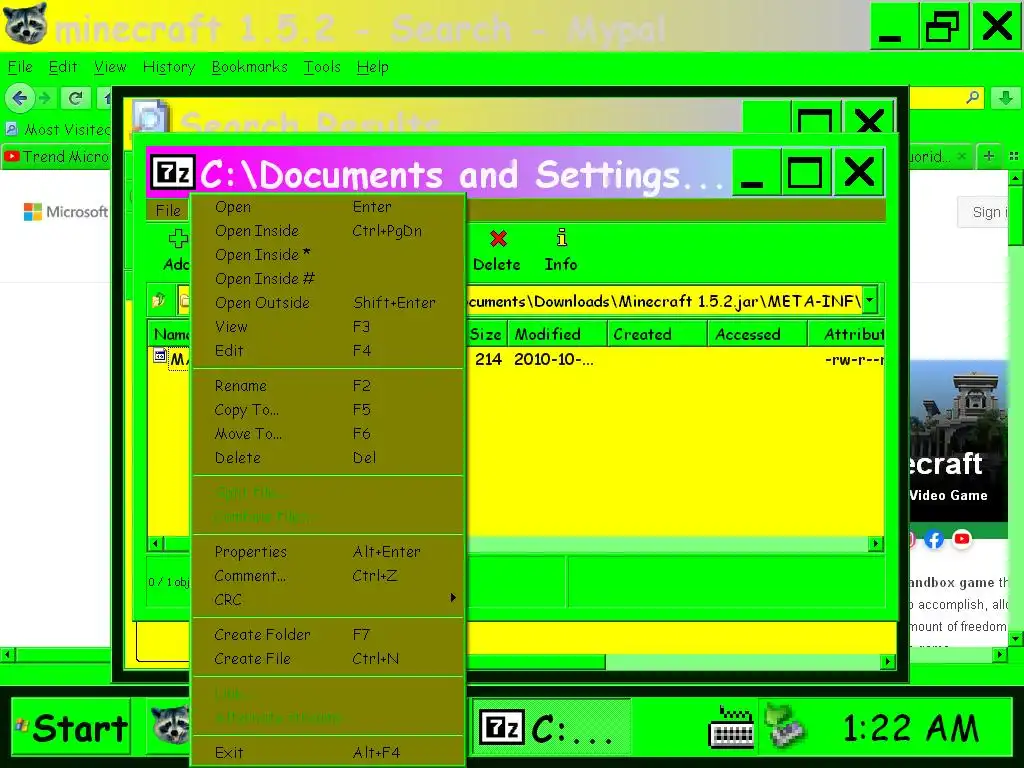Open Bookmarks menu in Mypal
The height and width of the screenshot is (768, 1024).
(x=249, y=67)
